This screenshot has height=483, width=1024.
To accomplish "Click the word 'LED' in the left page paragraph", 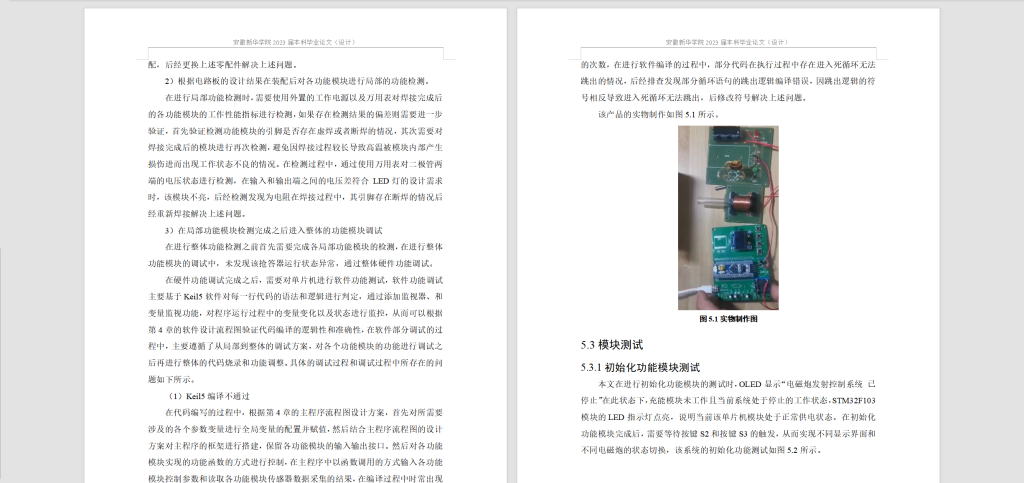I will pos(381,181).
